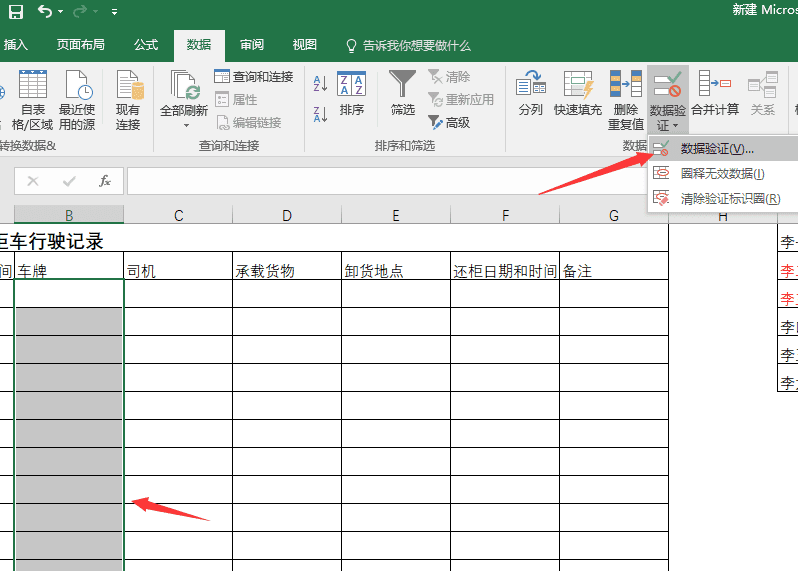Select the empty cell under 司机

(x=178, y=294)
